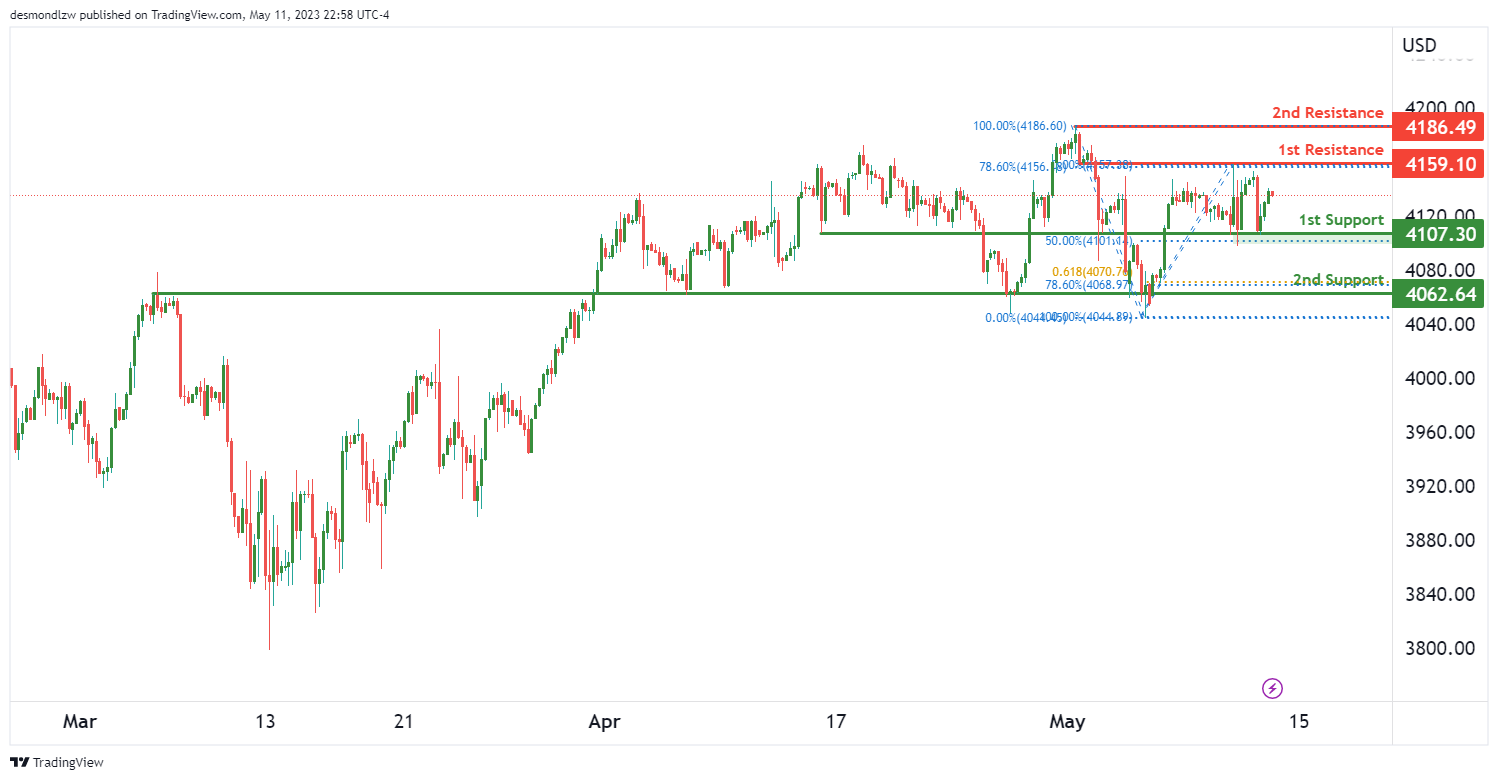Click the red 4159.10 price tag
1498x780 pixels.
pos(1440,164)
